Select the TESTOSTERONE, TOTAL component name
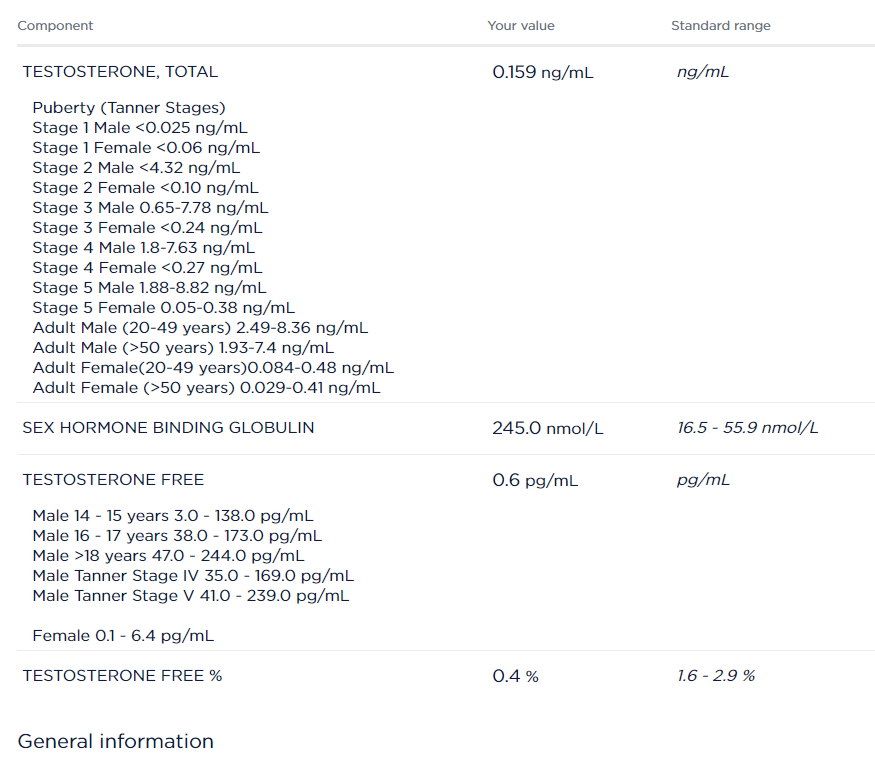The image size is (875, 757). tap(120, 72)
